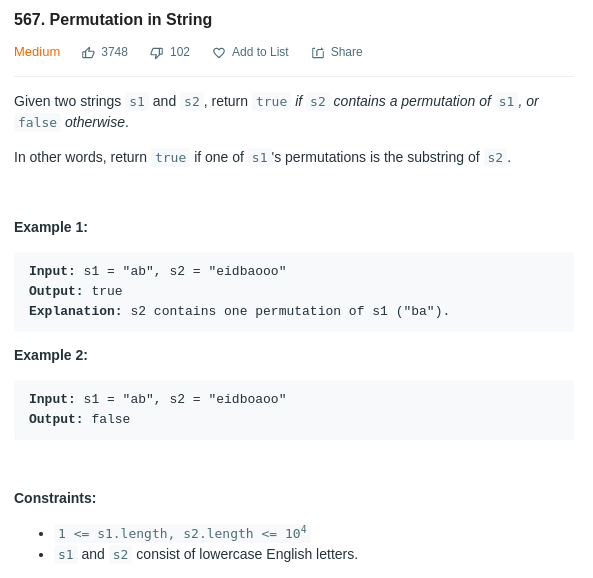
Task: Click the Example 1 input line with "eidbaooo"
Action: click(157, 271)
